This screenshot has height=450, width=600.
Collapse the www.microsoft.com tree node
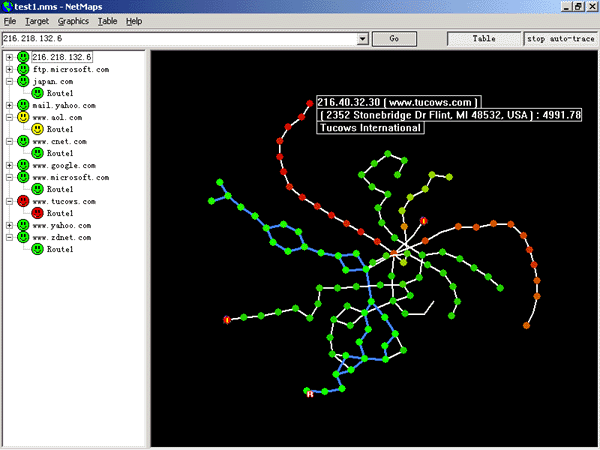(x=9, y=177)
